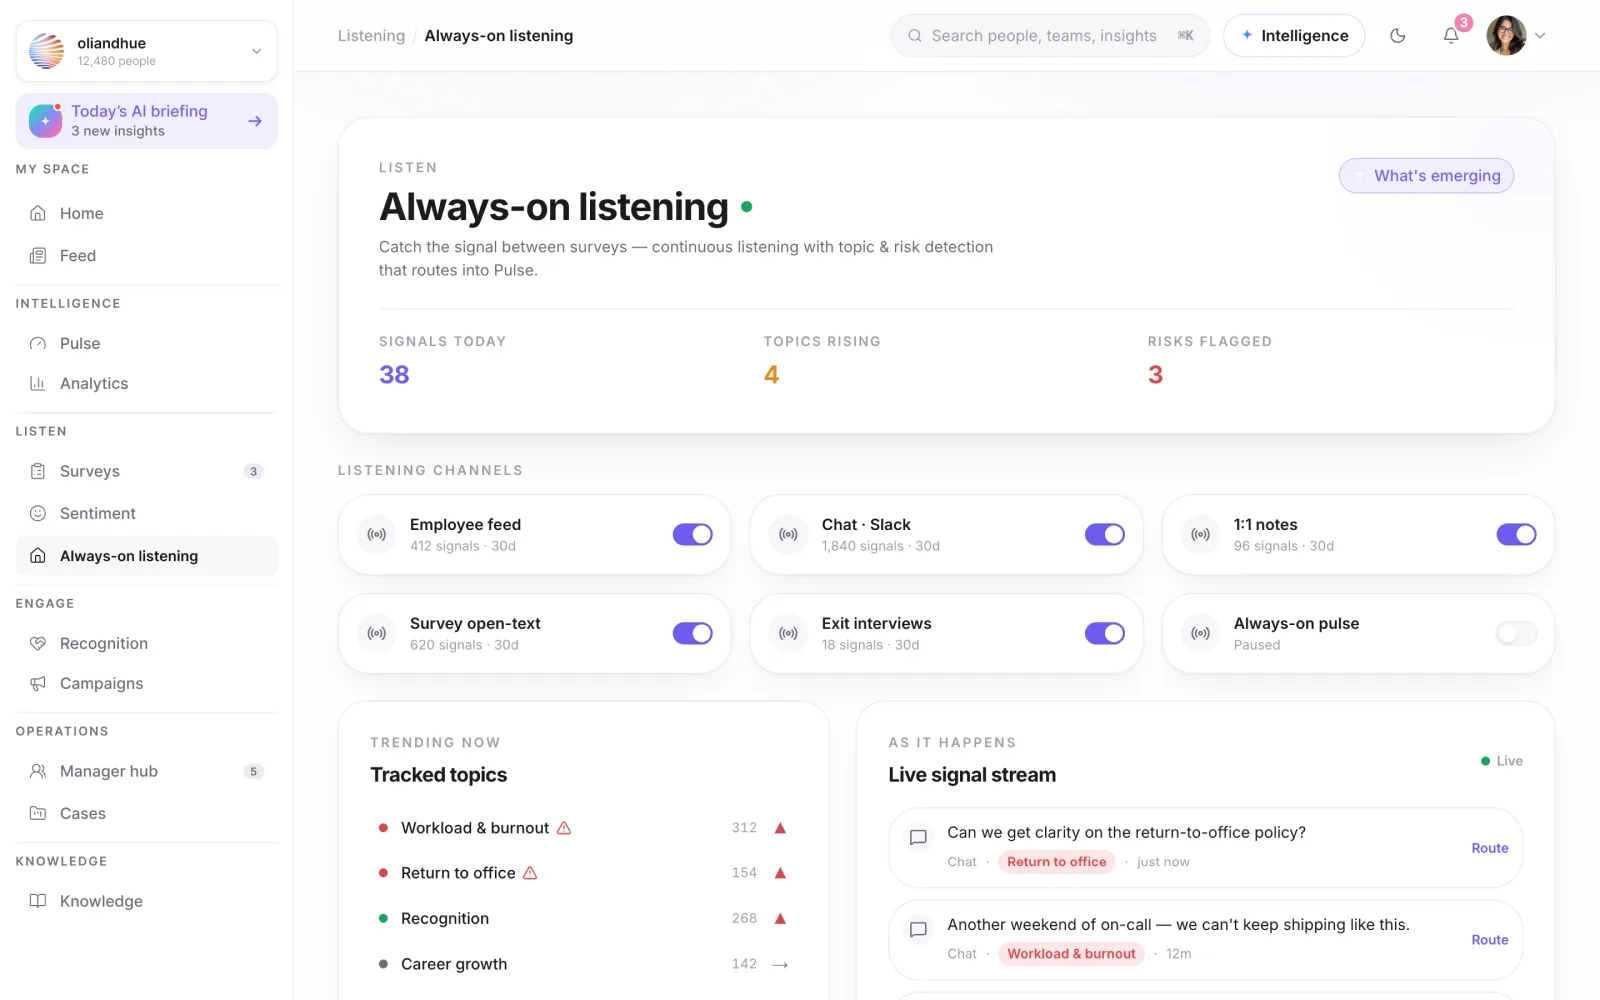Open Today's AI briefing
The width and height of the screenshot is (1600, 1000).
pyautogui.click(x=147, y=121)
